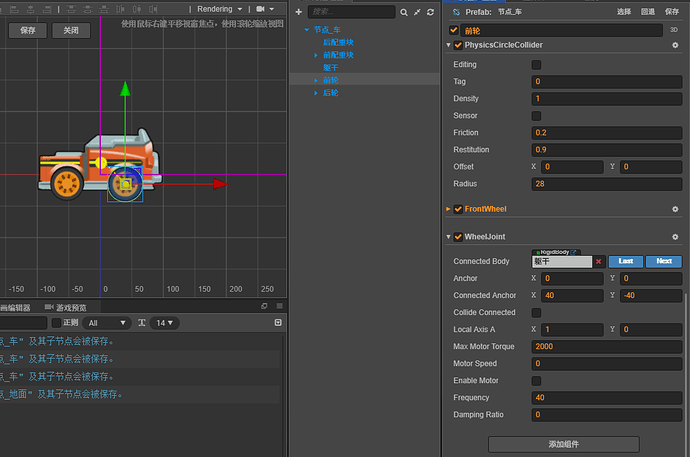Open the console log type All dropdown
This screenshot has height=457, width=690.
pyautogui.click(x=108, y=323)
